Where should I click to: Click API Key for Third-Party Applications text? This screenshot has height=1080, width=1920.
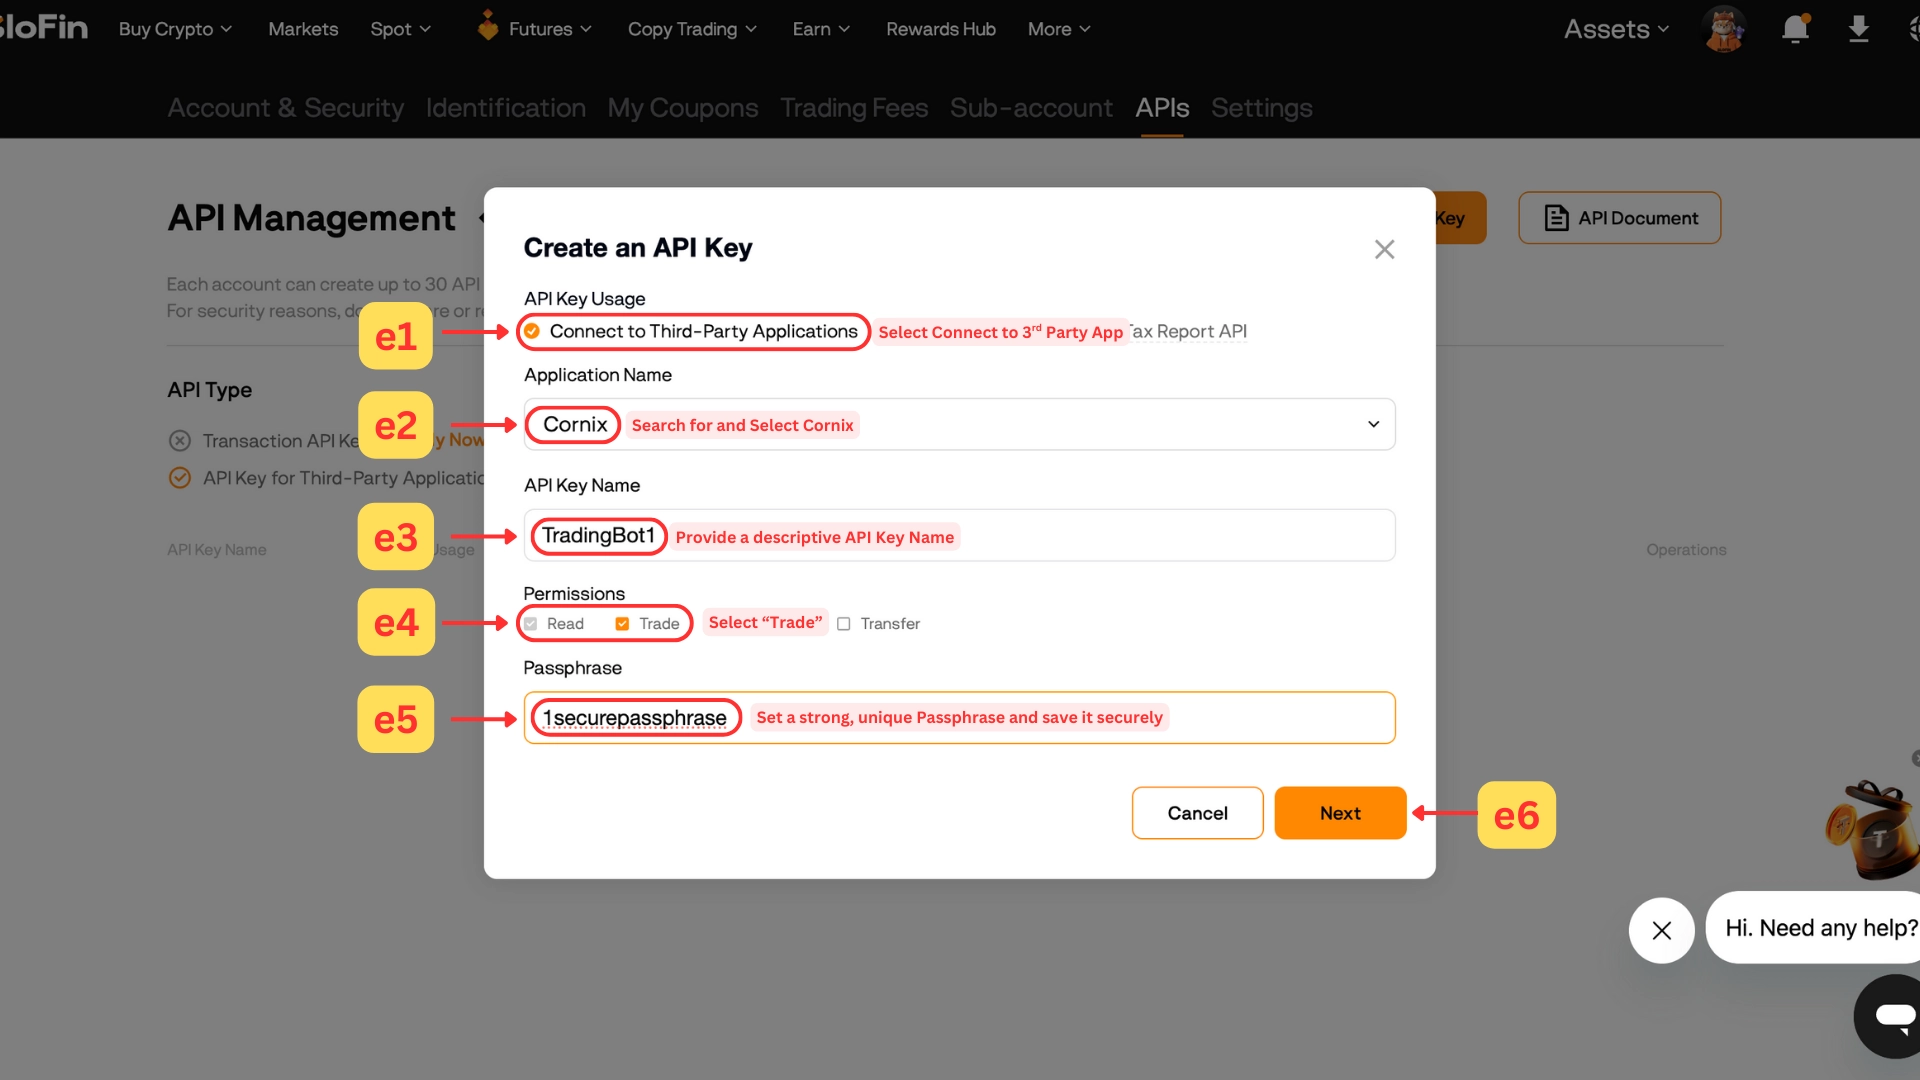coord(344,478)
